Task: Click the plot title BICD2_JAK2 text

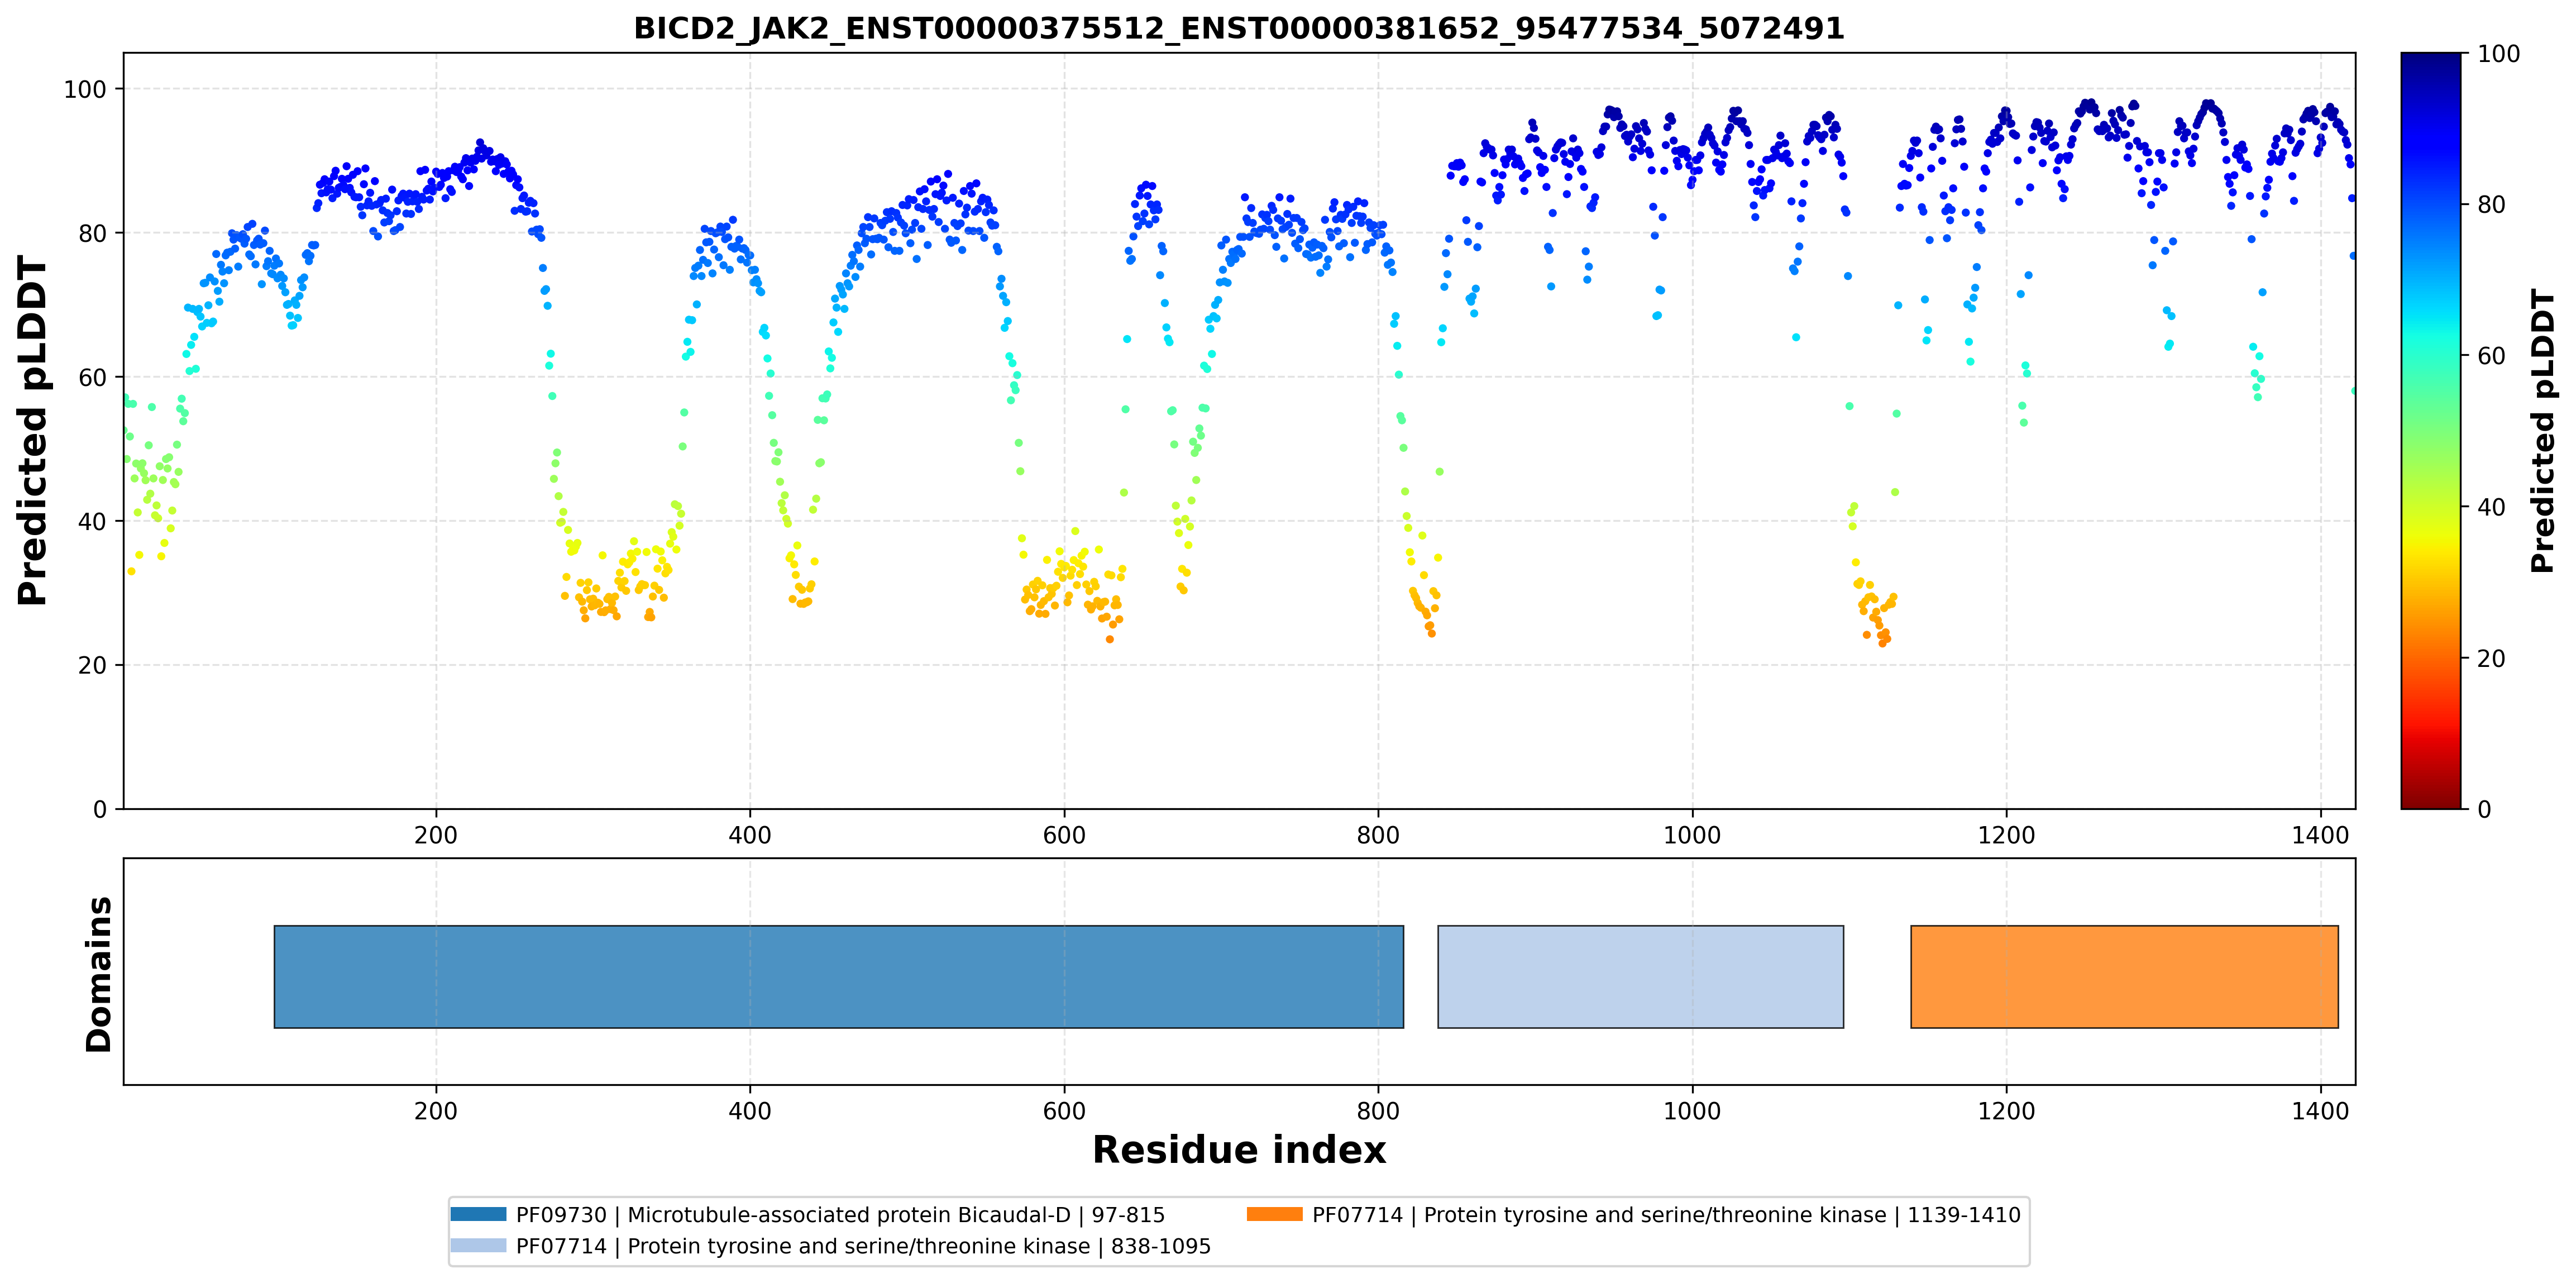Action: point(1239,28)
